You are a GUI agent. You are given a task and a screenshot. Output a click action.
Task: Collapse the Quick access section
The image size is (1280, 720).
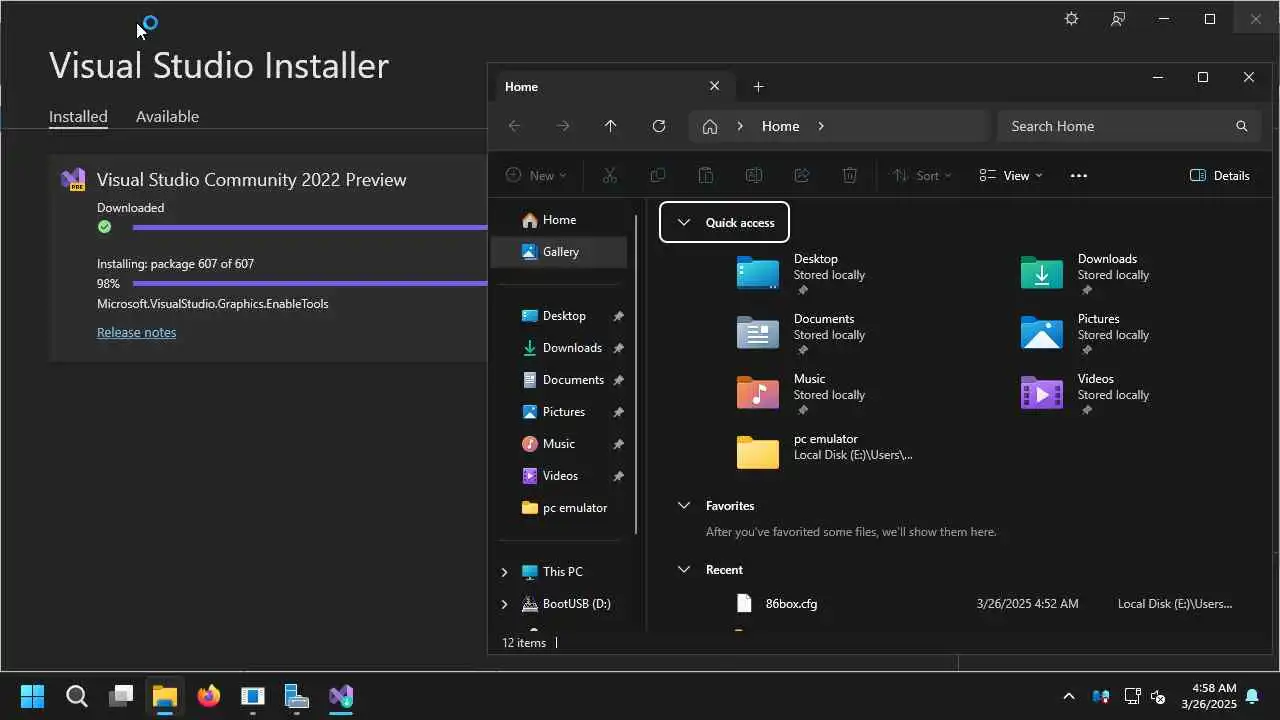point(684,223)
